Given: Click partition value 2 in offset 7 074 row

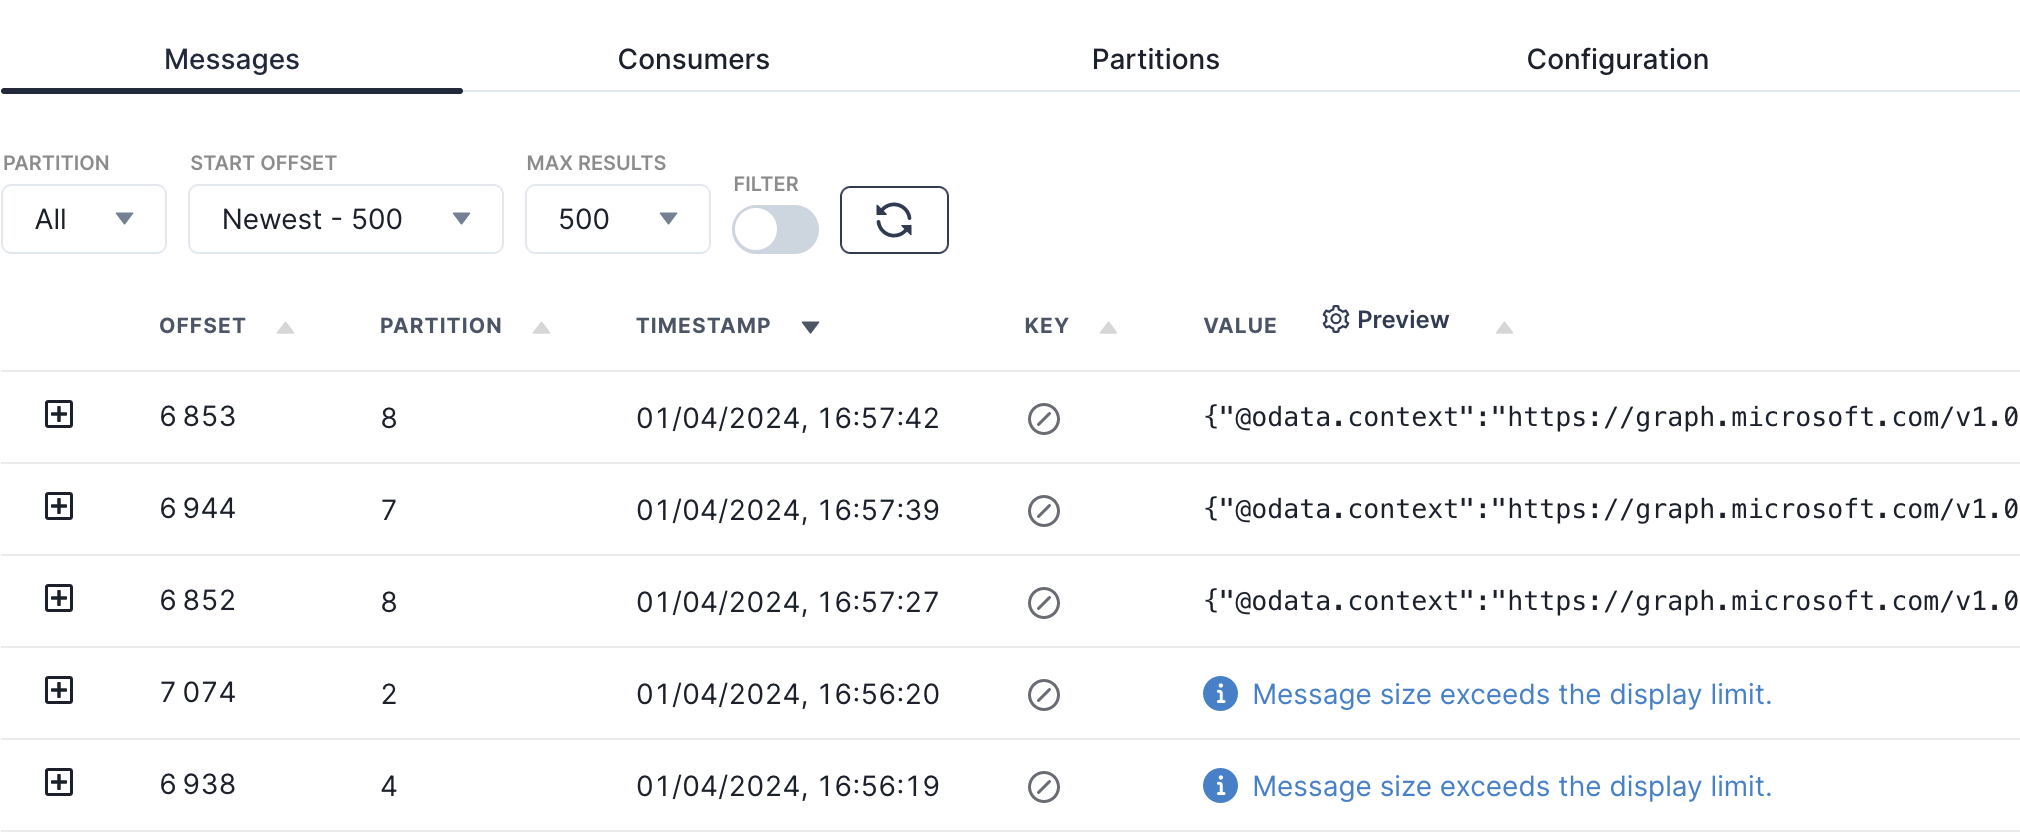Looking at the screenshot, I should (389, 694).
